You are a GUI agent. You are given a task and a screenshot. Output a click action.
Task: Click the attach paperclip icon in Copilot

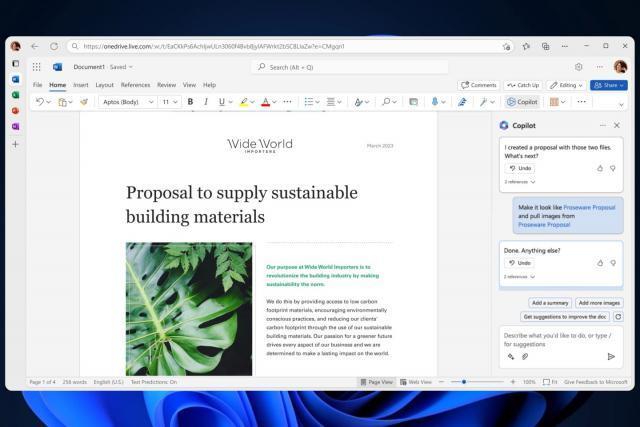point(525,356)
